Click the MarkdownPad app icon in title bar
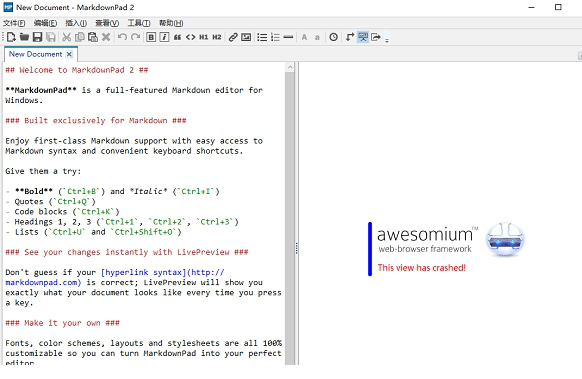The width and height of the screenshot is (582, 379). tap(8, 7)
